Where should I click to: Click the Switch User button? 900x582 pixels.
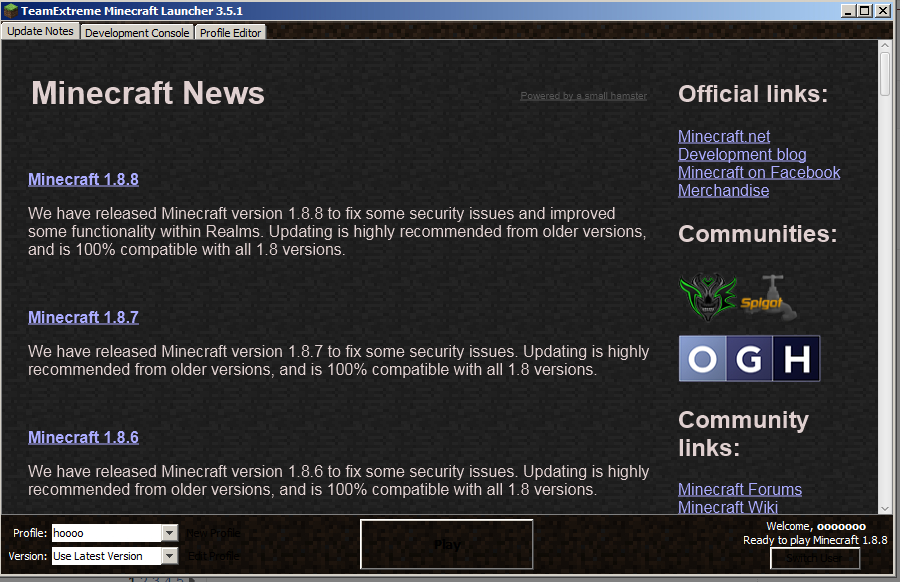(814, 558)
